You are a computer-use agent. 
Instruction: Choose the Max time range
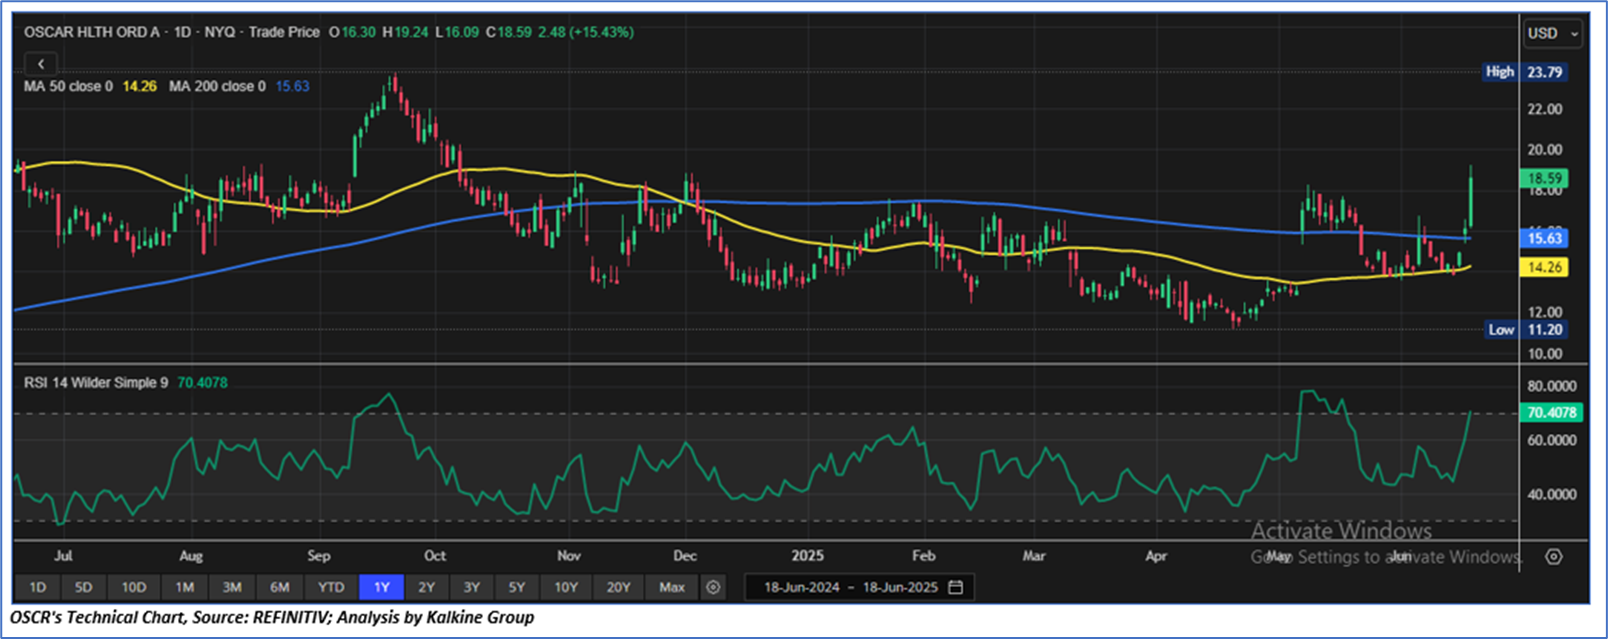tap(672, 587)
